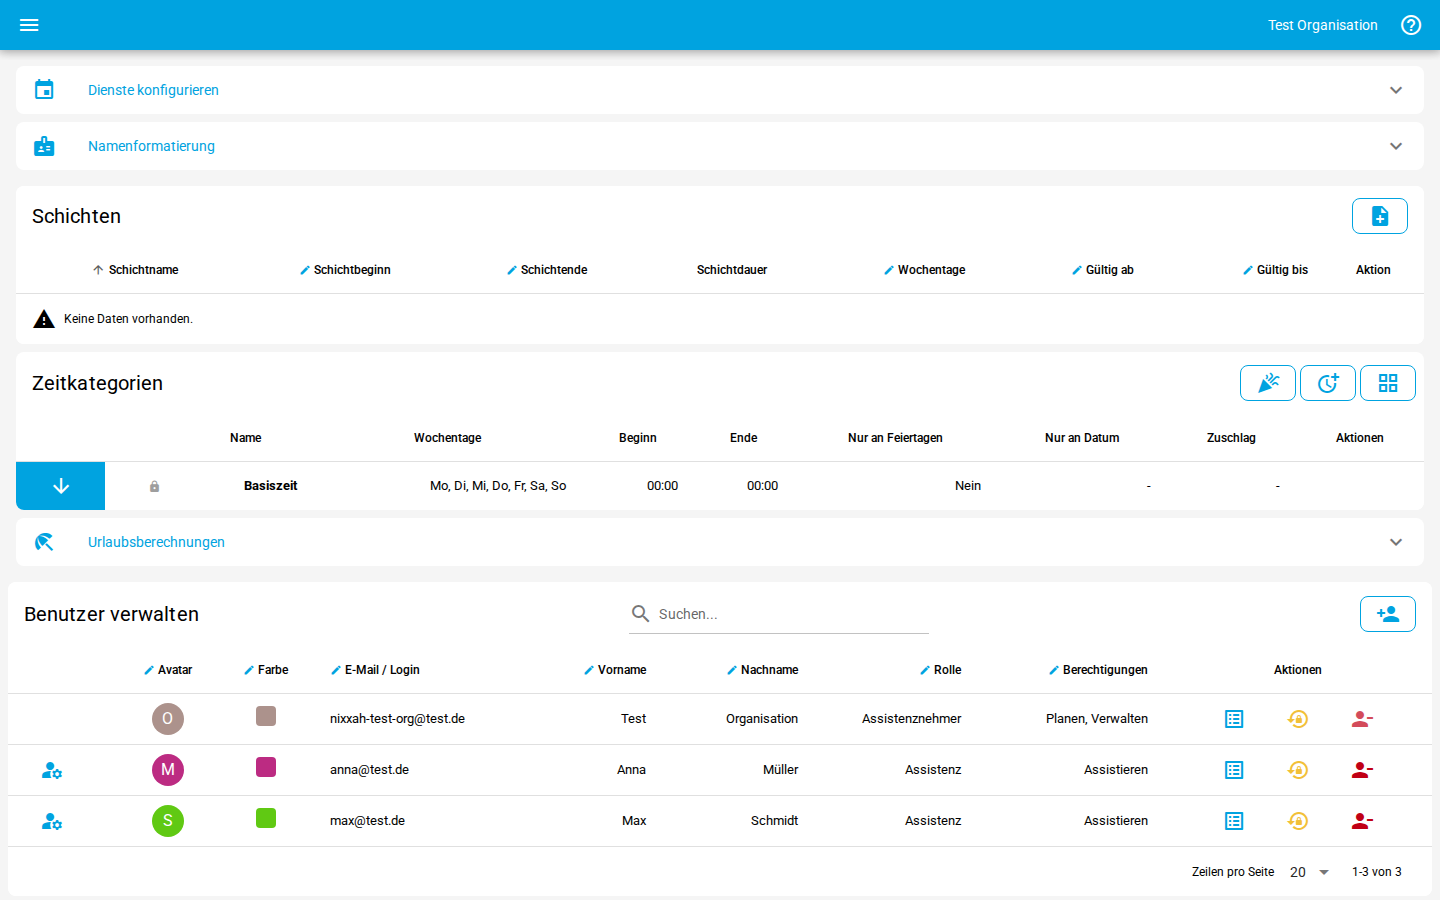Viewport: 1440px width, 900px height.
Task: Click the grid view icon in Zeitkategorien
Action: [x=1387, y=383]
